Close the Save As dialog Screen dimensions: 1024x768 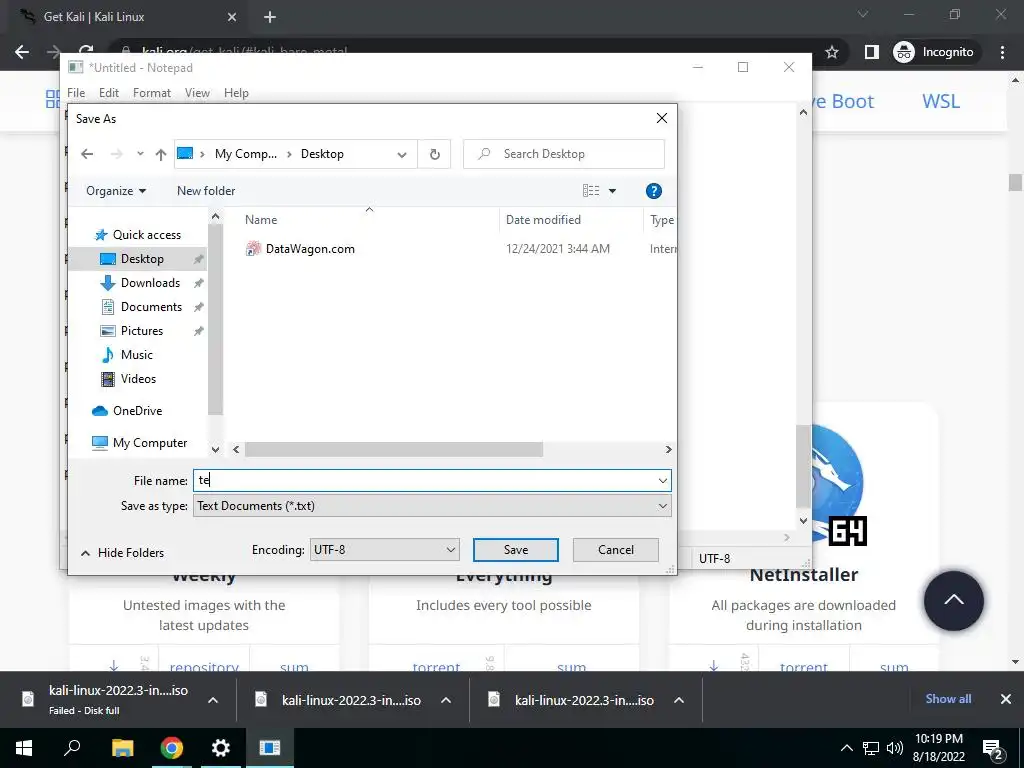(662, 118)
